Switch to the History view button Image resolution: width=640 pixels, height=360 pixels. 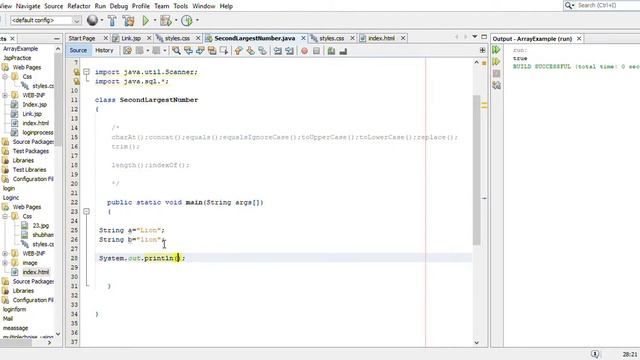[x=104, y=50]
